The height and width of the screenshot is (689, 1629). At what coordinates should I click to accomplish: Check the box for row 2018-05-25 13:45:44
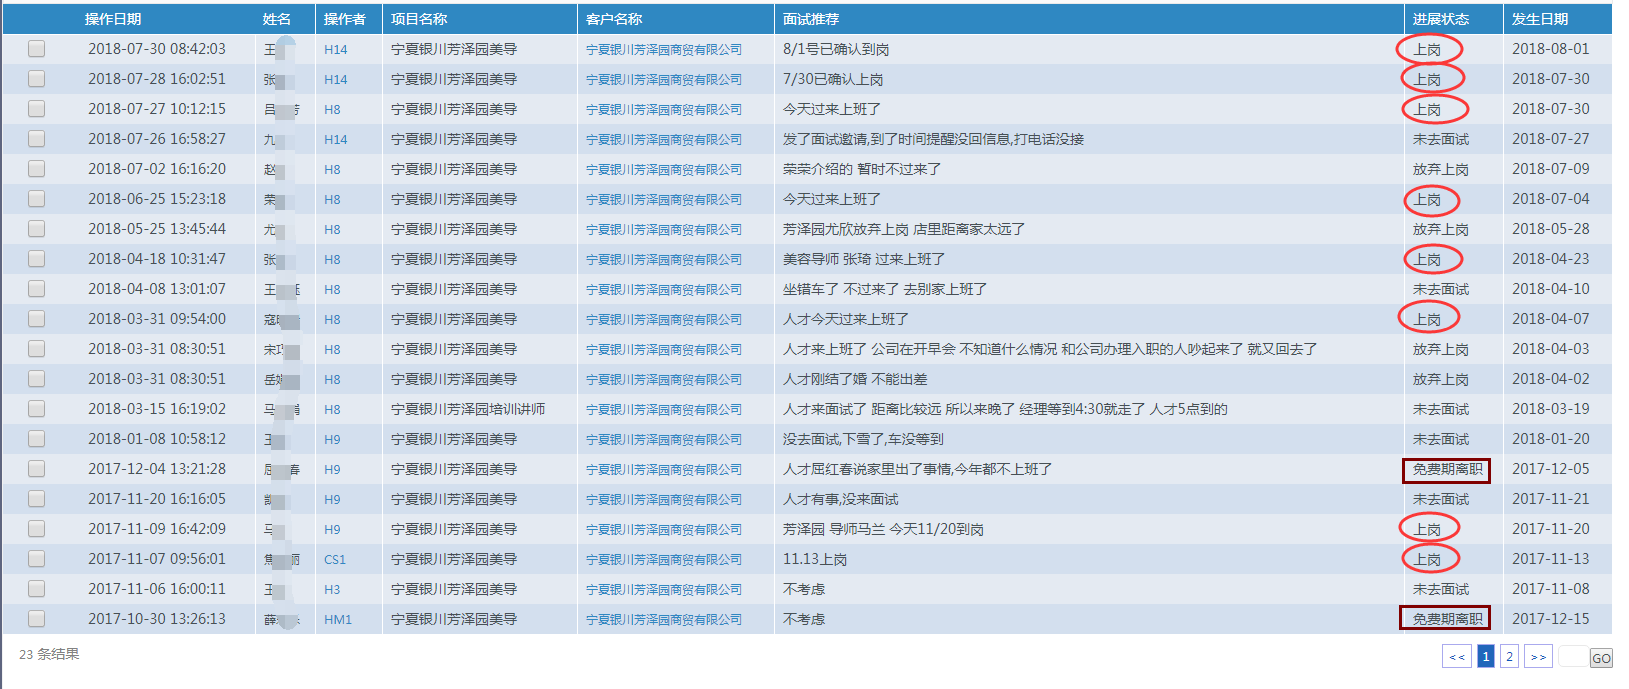point(37,229)
